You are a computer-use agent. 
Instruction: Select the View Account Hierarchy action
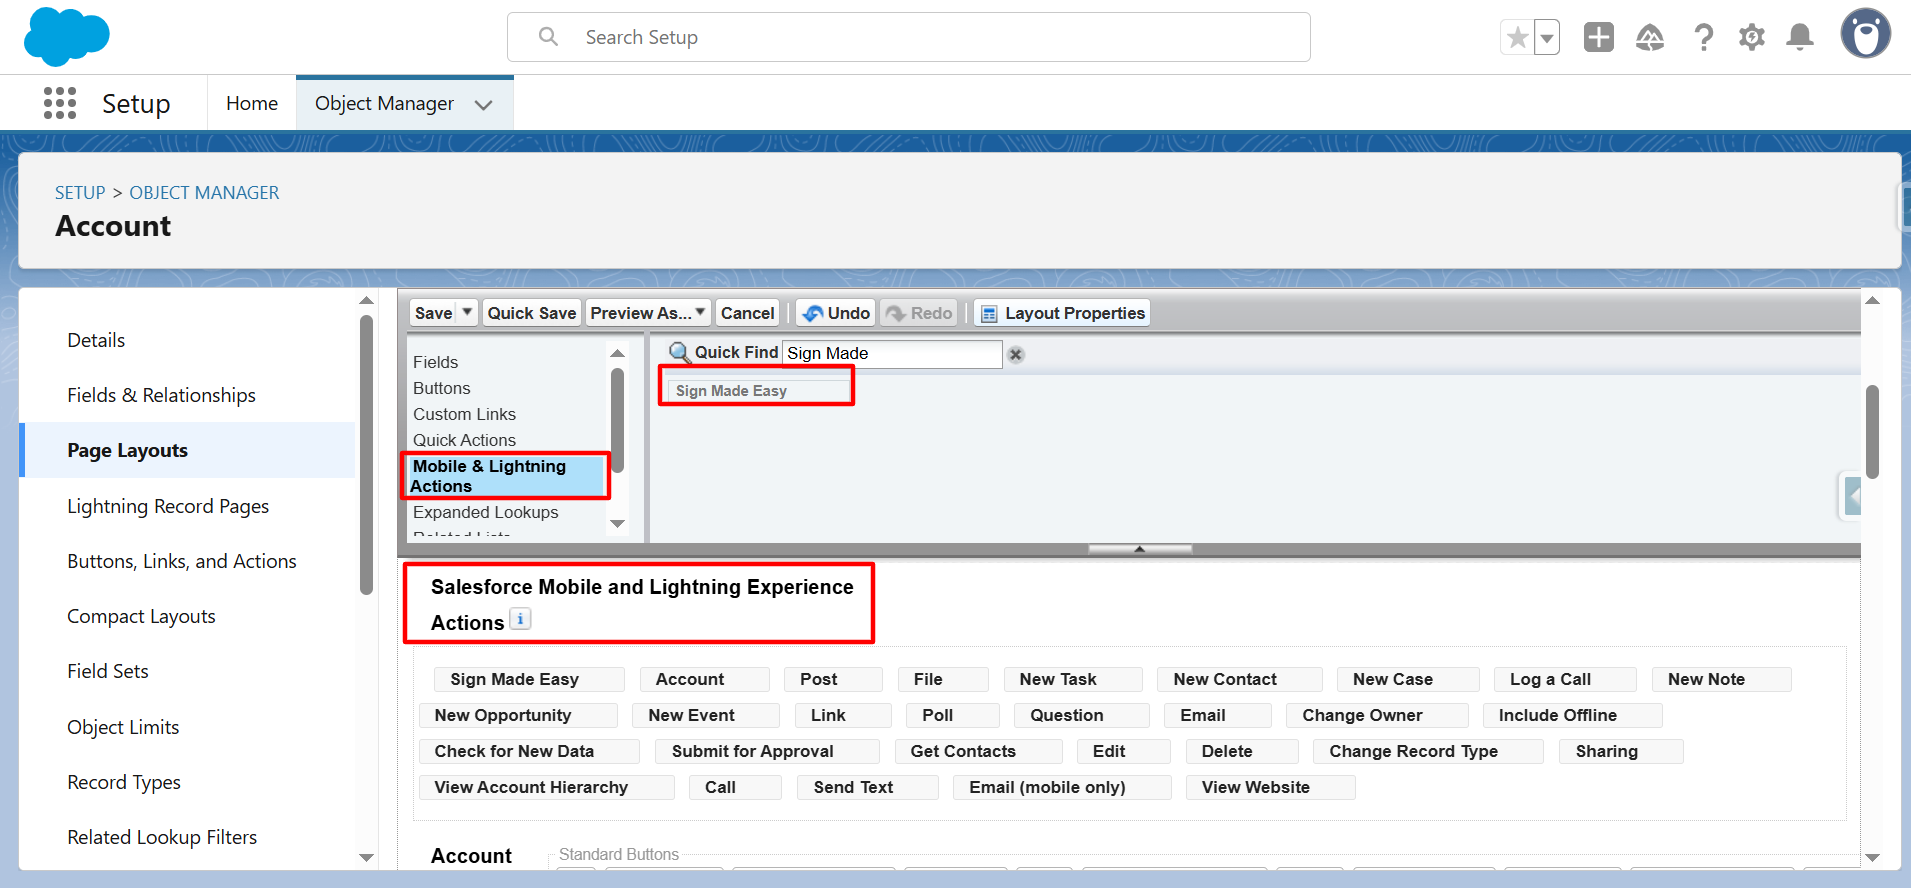(x=546, y=787)
